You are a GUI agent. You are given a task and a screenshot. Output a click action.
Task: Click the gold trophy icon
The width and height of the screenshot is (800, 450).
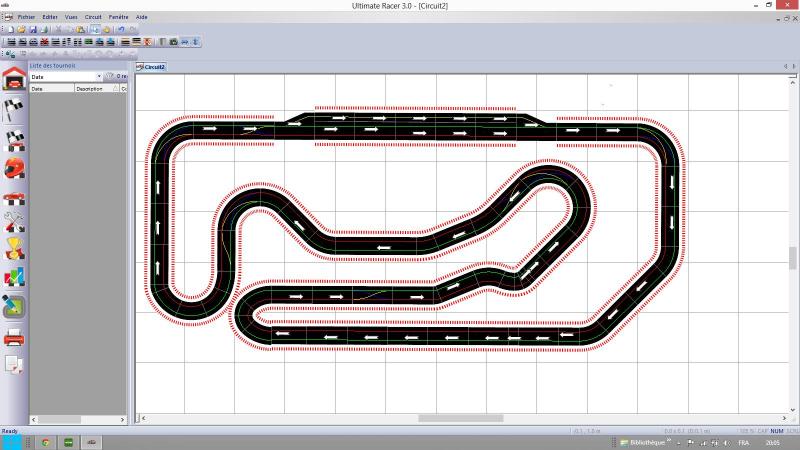click(14, 248)
